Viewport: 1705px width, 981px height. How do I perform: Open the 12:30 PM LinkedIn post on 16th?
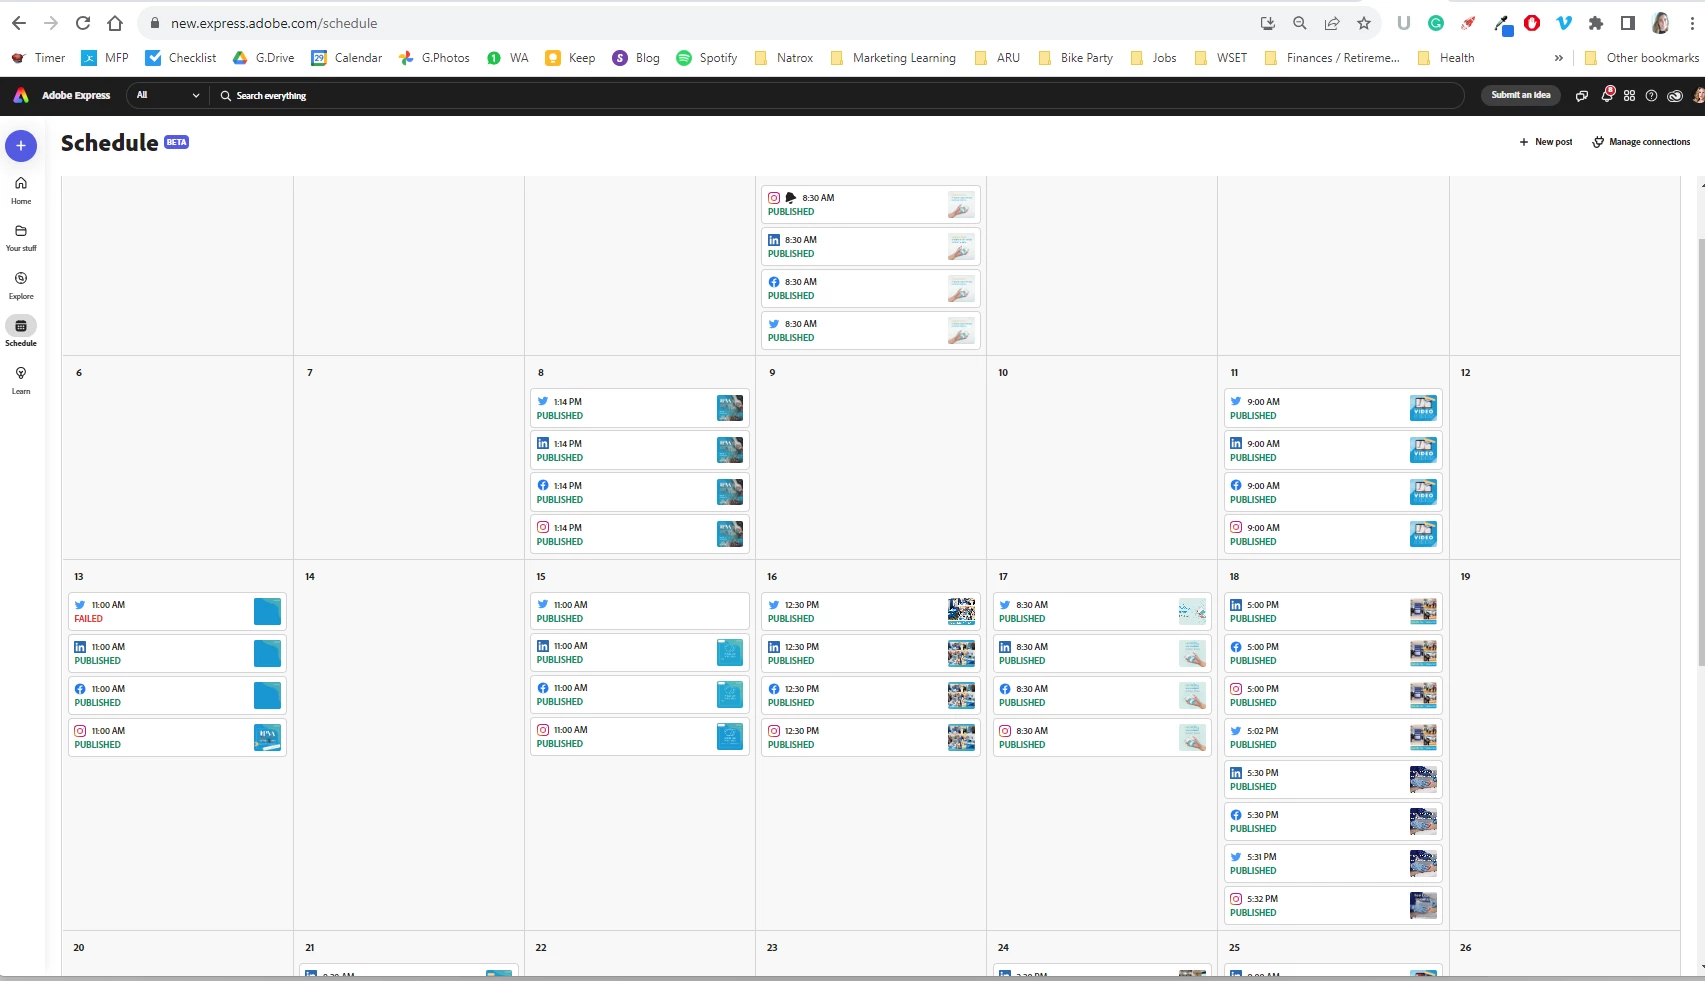pos(871,654)
